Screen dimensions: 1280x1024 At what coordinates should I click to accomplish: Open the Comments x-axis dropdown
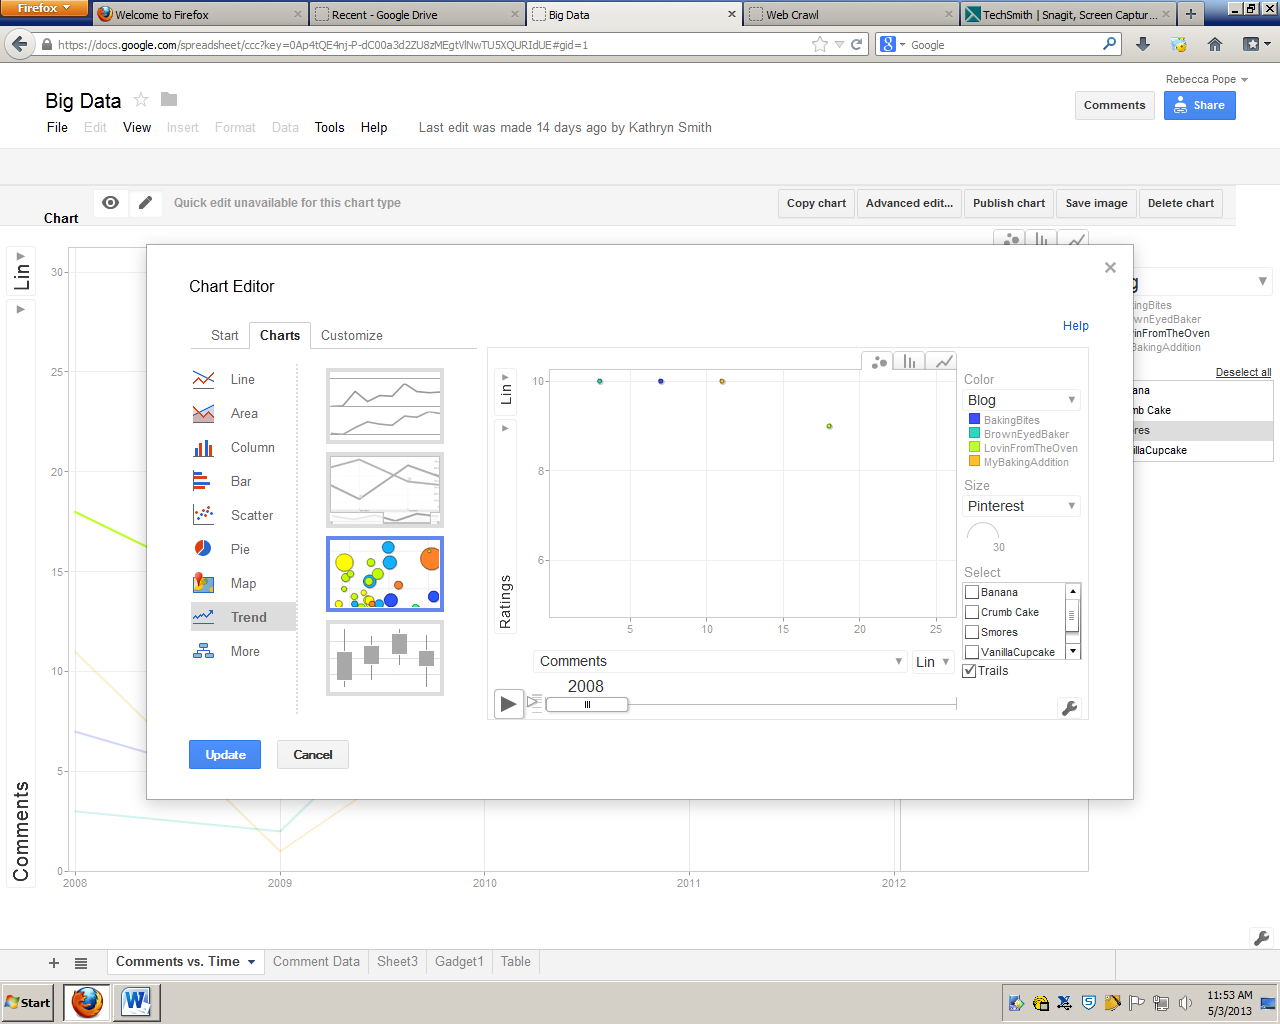tap(720, 661)
